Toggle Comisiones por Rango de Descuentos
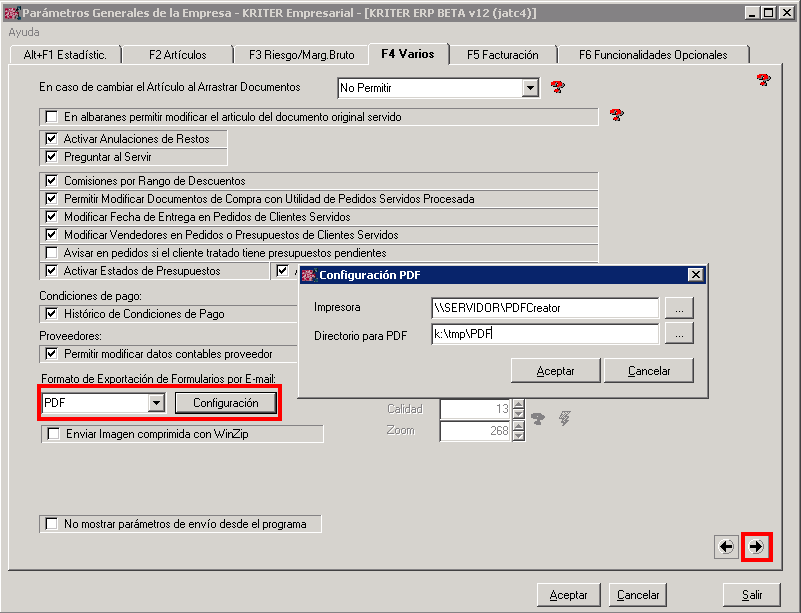Screen dimensions: 801x613 click(52, 181)
